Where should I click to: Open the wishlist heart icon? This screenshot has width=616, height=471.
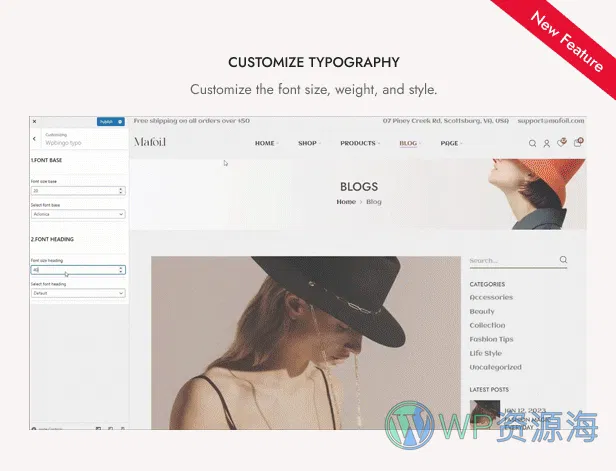coord(562,143)
